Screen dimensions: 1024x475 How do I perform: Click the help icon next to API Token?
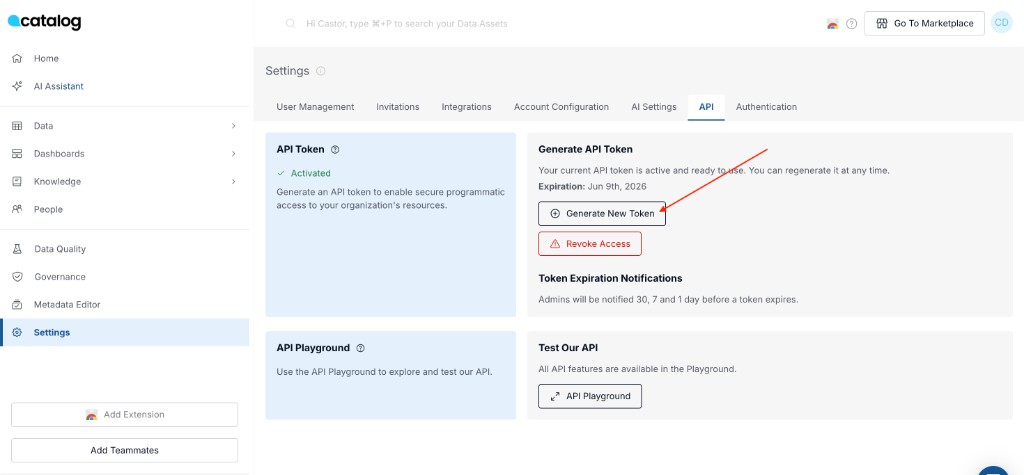pos(335,150)
